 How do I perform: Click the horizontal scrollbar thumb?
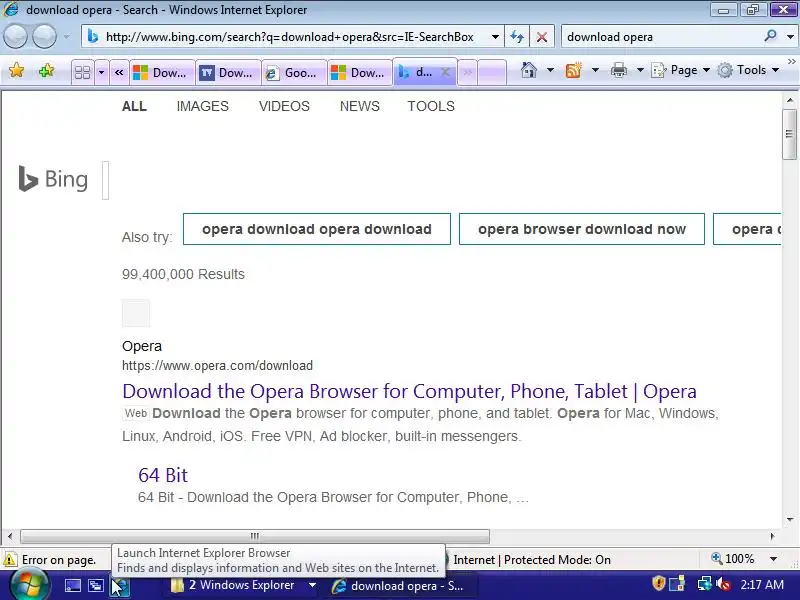255,536
